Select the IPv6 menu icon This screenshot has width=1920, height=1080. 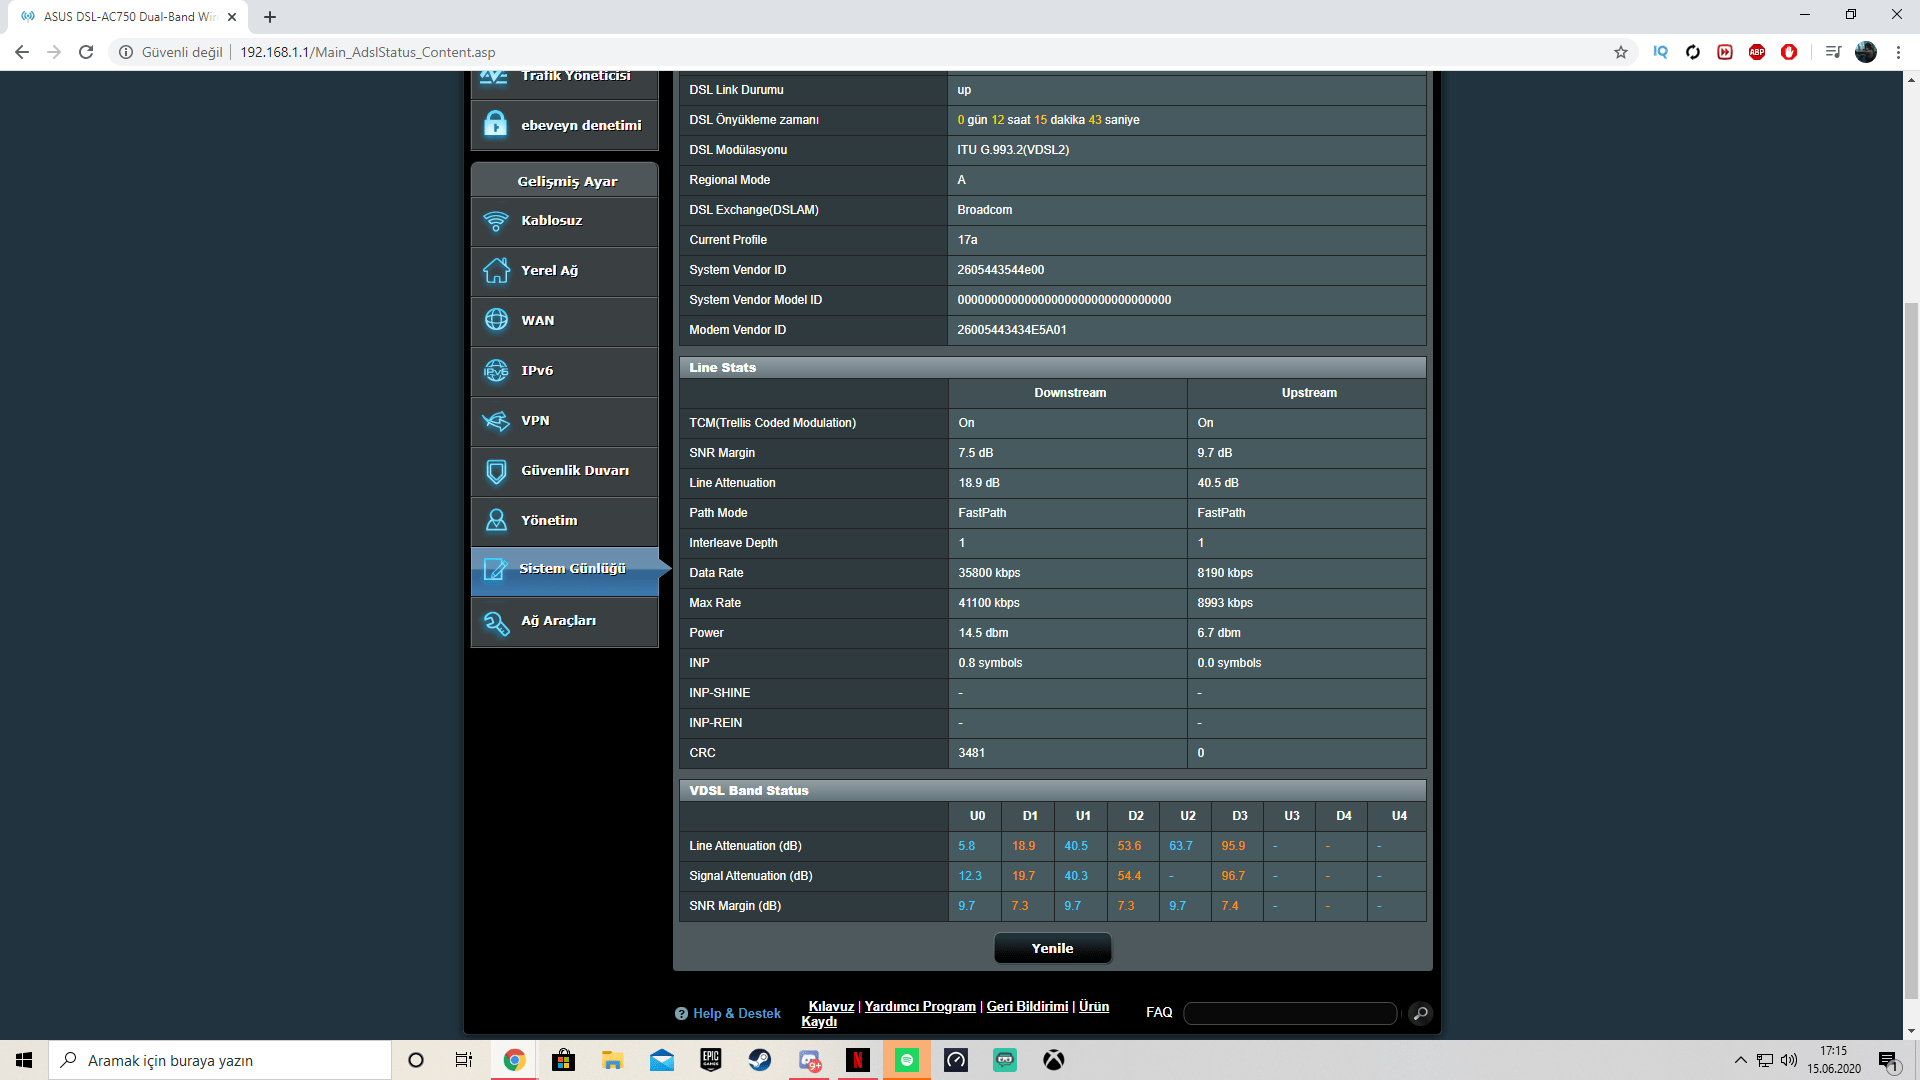(496, 371)
